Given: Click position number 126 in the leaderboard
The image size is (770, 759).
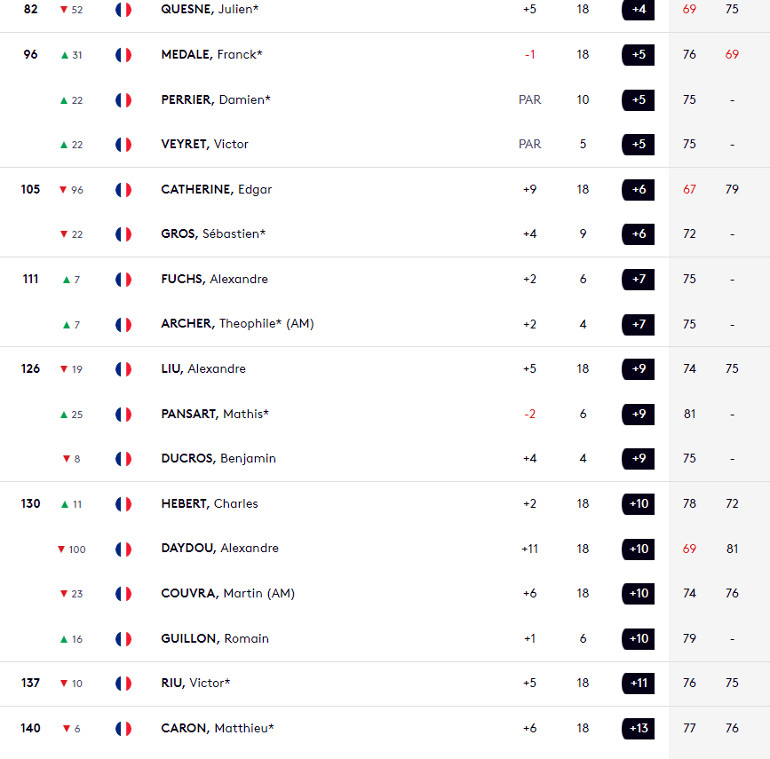Looking at the screenshot, I should click(x=30, y=369).
